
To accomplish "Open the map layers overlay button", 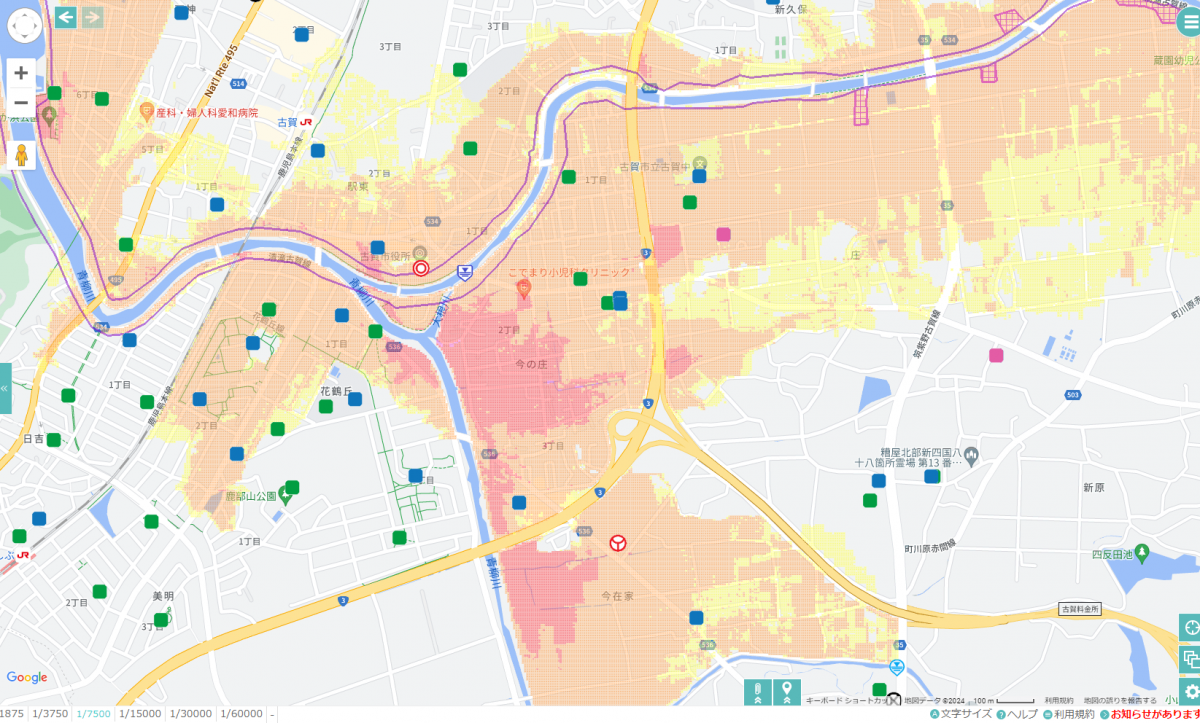I will 1190,660.
